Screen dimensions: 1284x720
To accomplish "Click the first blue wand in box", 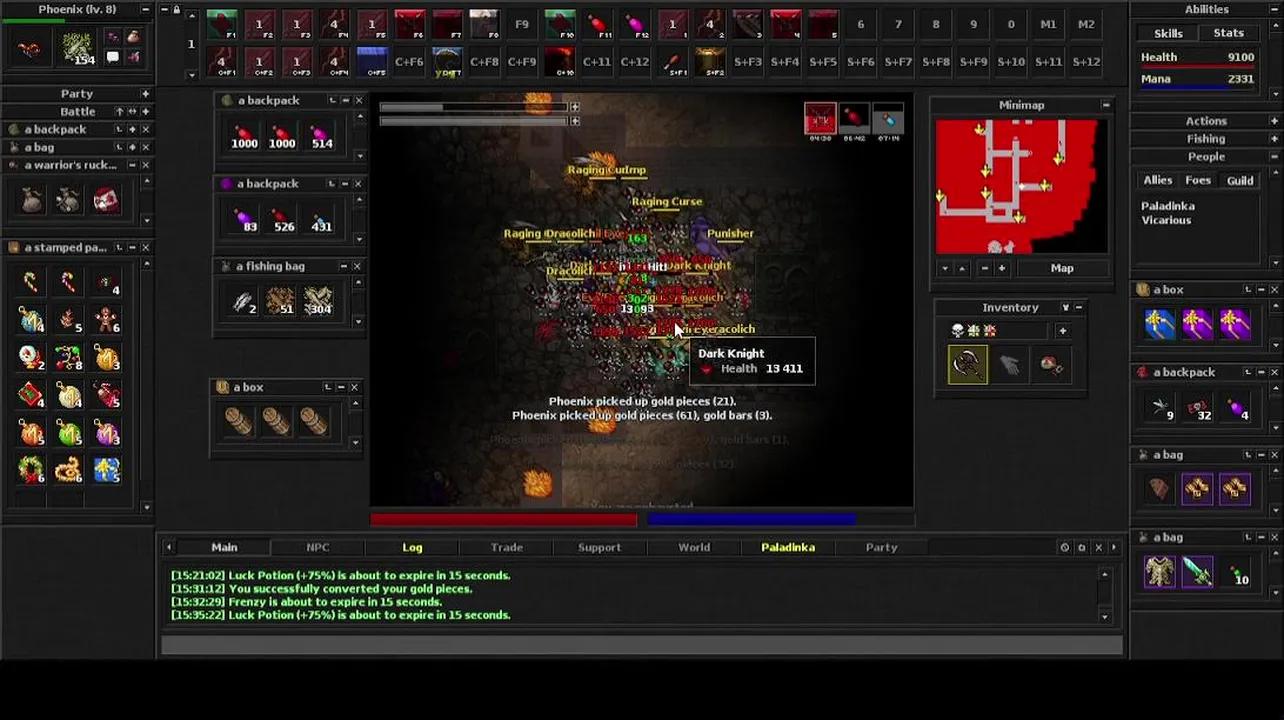I will pyautogui.click(x=1159, y=324).
